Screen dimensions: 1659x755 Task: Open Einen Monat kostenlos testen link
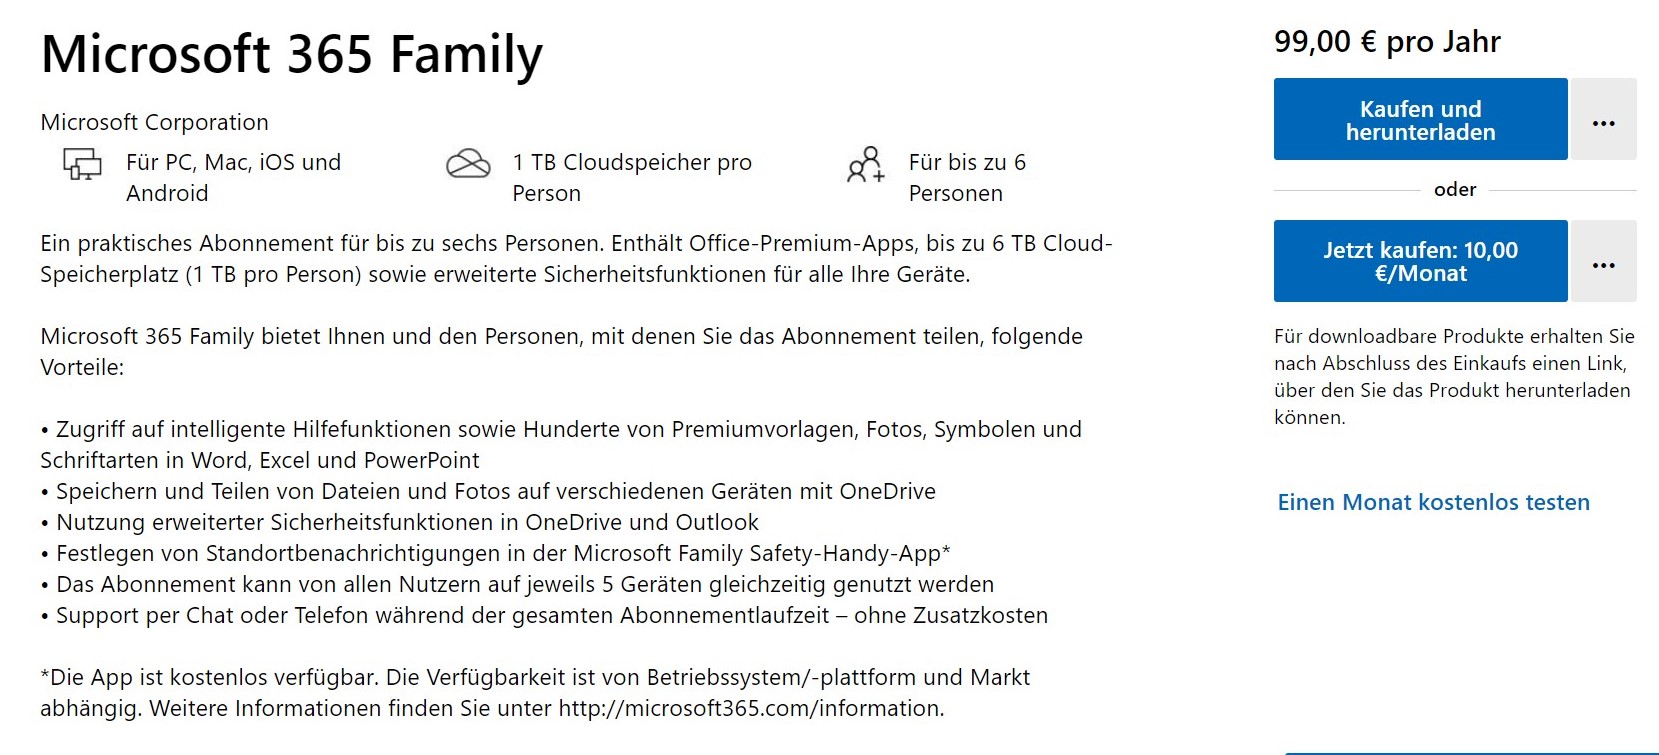pos(1433,502)
